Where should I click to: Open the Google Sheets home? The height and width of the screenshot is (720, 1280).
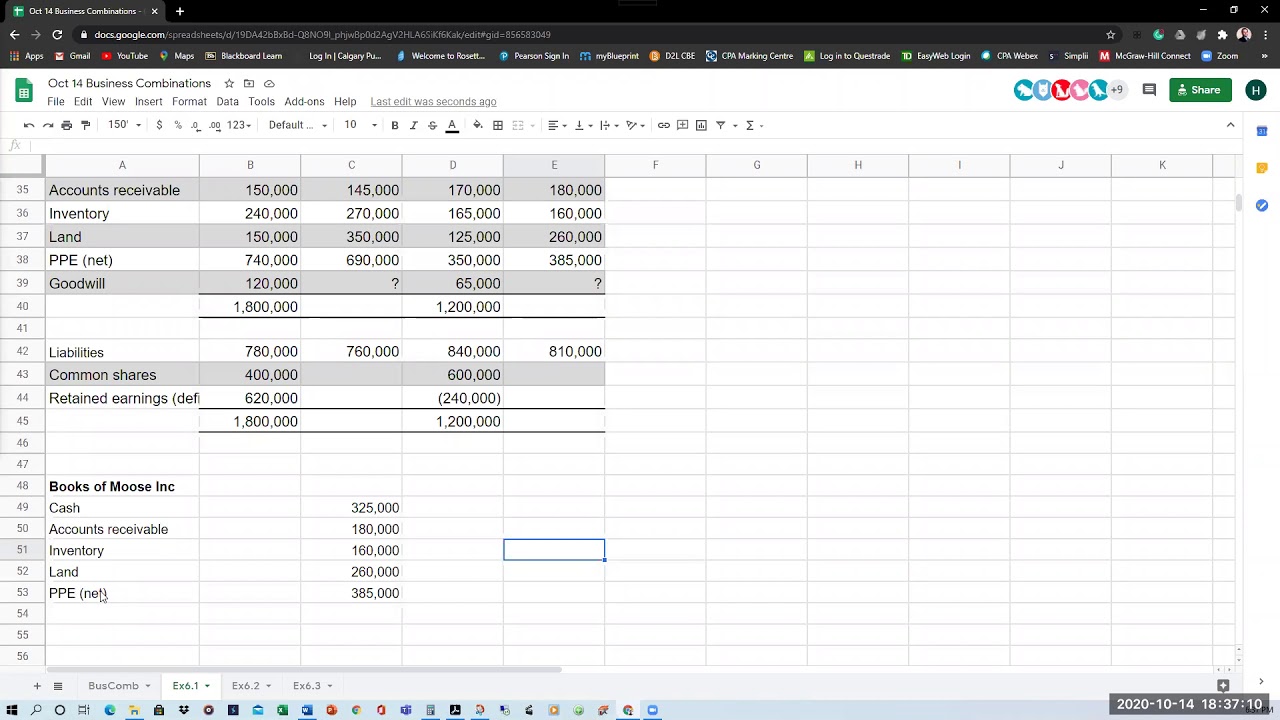pos(24,91)
